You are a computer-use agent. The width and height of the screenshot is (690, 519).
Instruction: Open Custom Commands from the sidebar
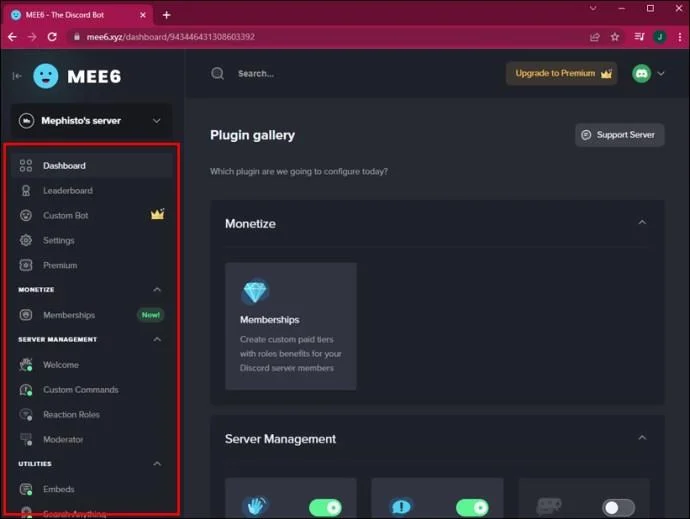click(92, 390)
